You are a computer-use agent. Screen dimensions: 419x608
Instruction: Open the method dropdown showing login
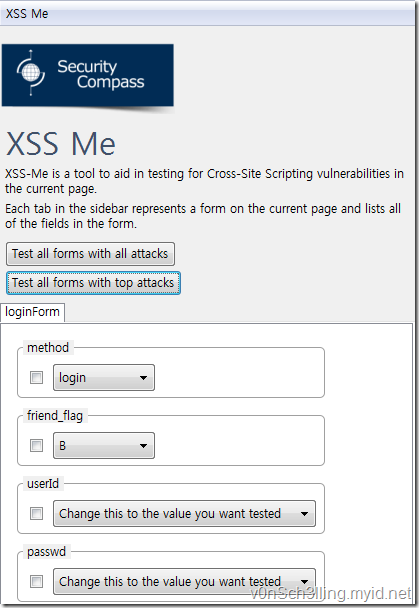pos(104,377)
